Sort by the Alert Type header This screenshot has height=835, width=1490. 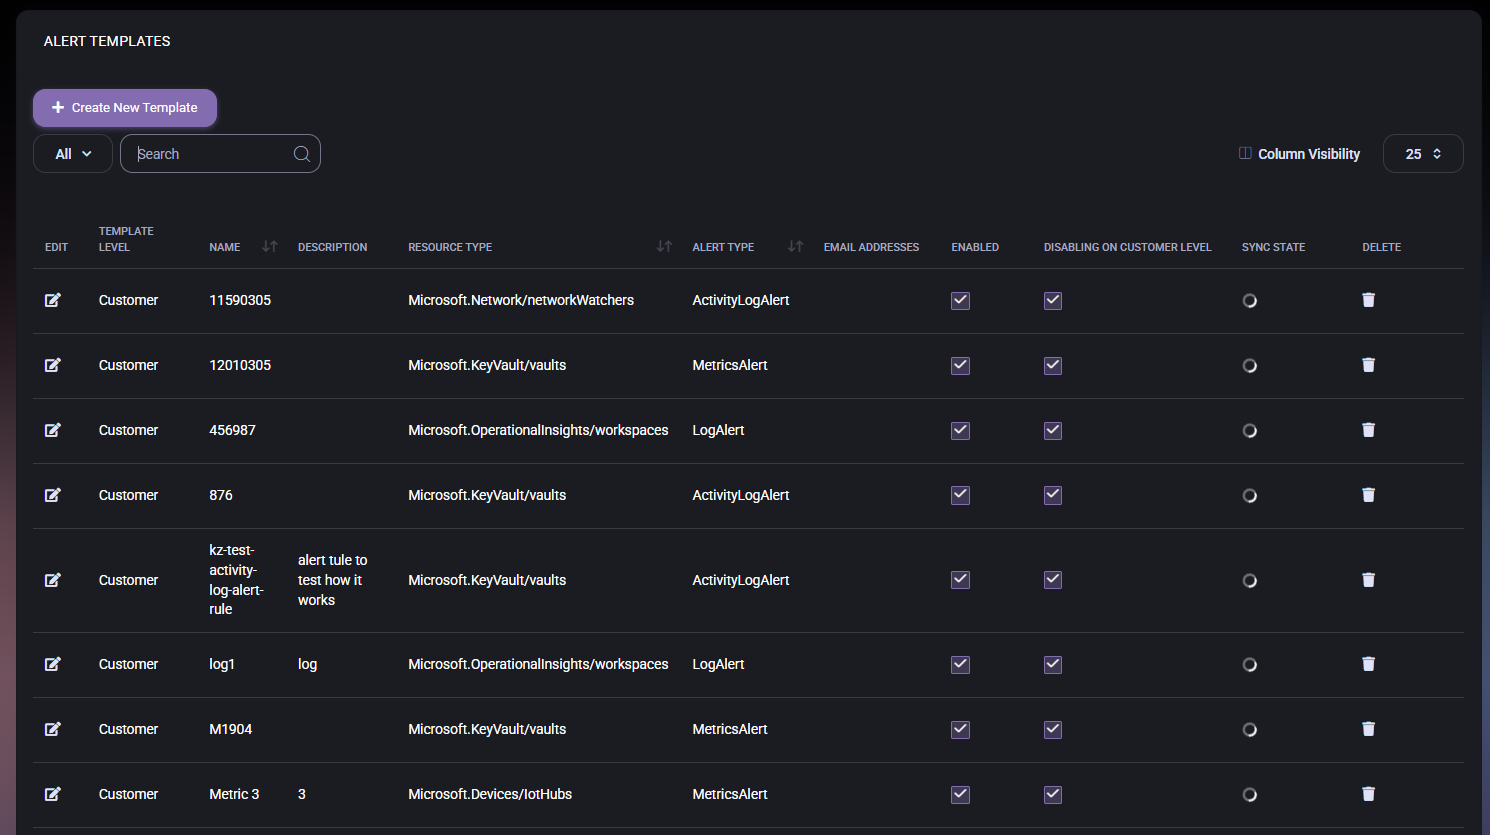795,247
